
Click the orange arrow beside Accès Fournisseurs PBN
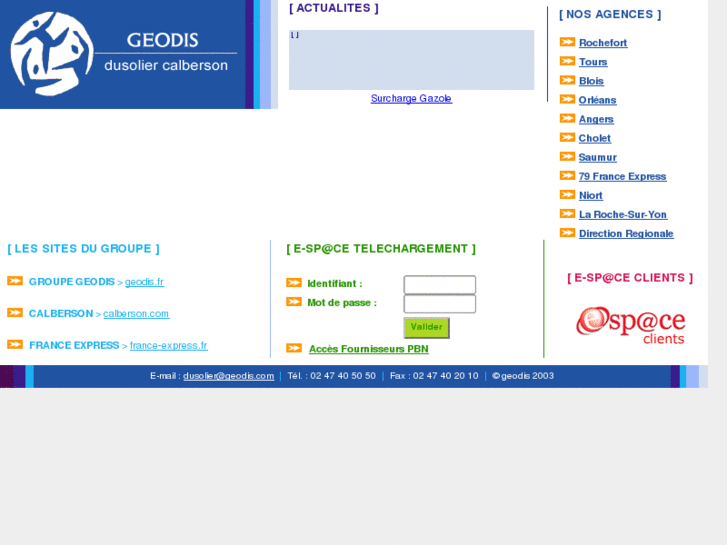point(294,348)
